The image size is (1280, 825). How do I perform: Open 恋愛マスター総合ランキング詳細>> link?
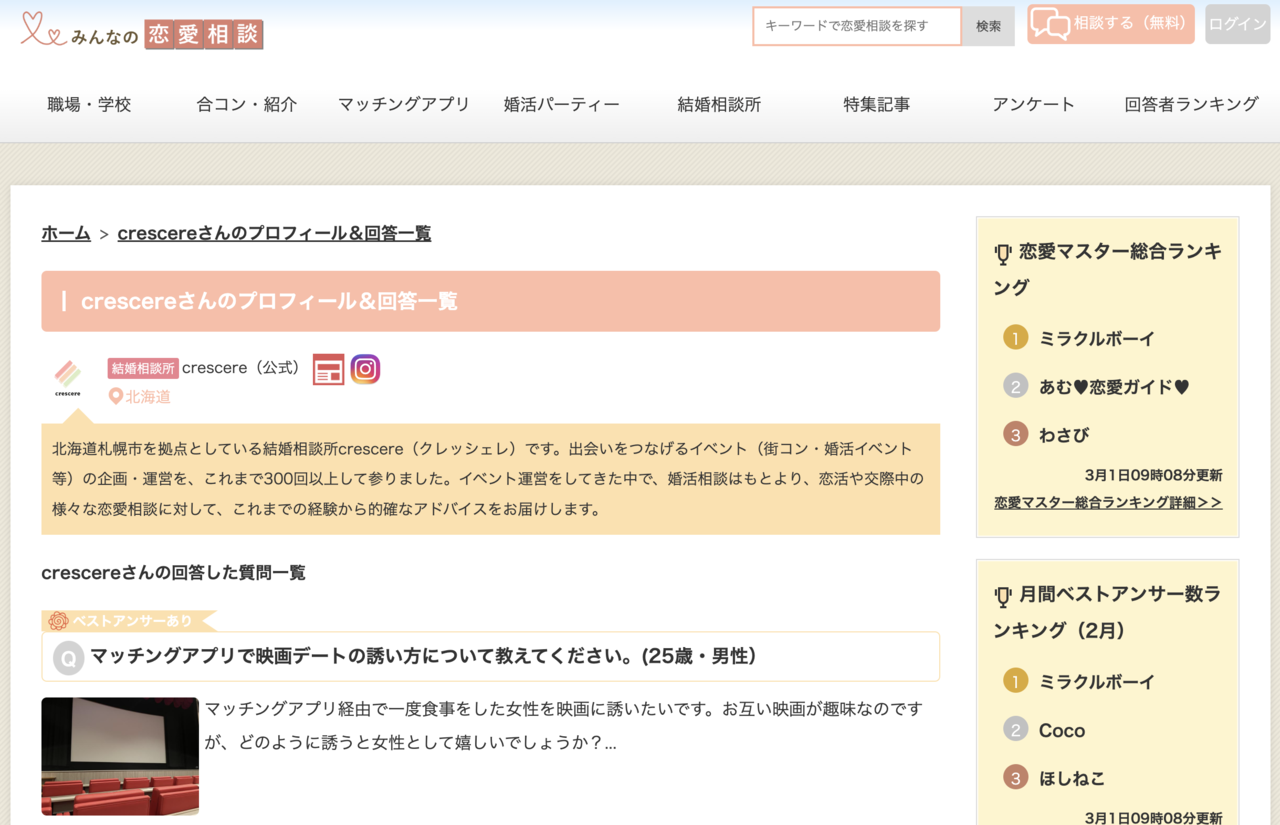(x=1108, y=502)
